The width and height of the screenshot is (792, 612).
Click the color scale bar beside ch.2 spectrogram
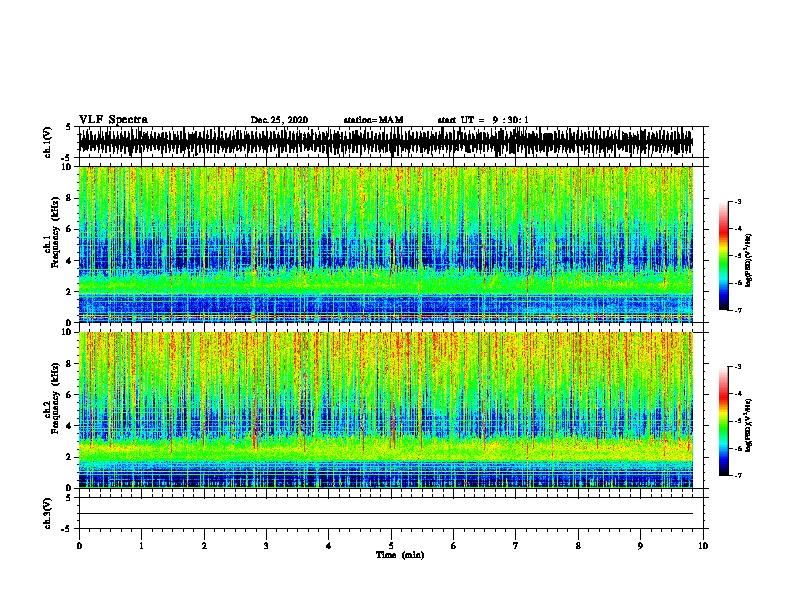(x=723, y=421)
